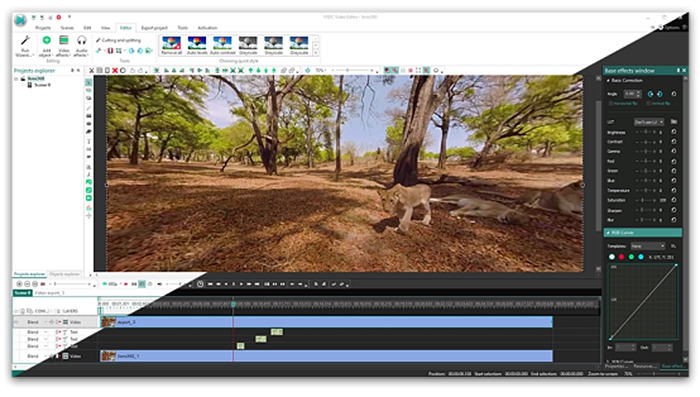Pin the Base effects window
Screen dimensions: 700x397
point(678,71)
